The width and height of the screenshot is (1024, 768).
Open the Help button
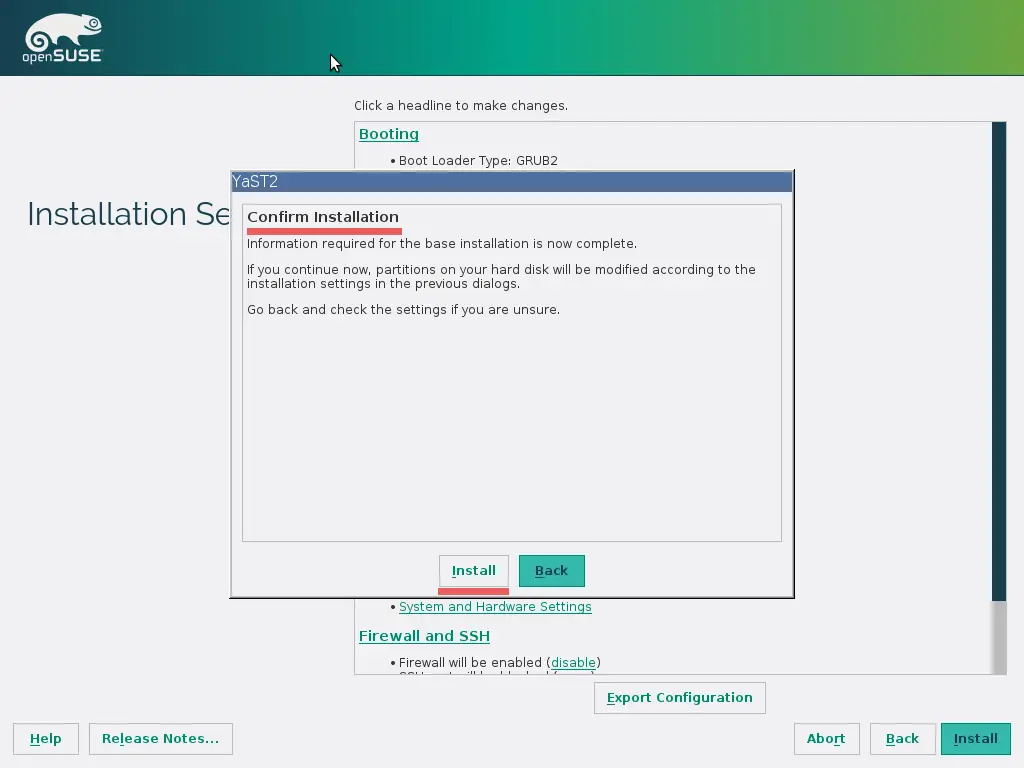click(x=46, y=739)
